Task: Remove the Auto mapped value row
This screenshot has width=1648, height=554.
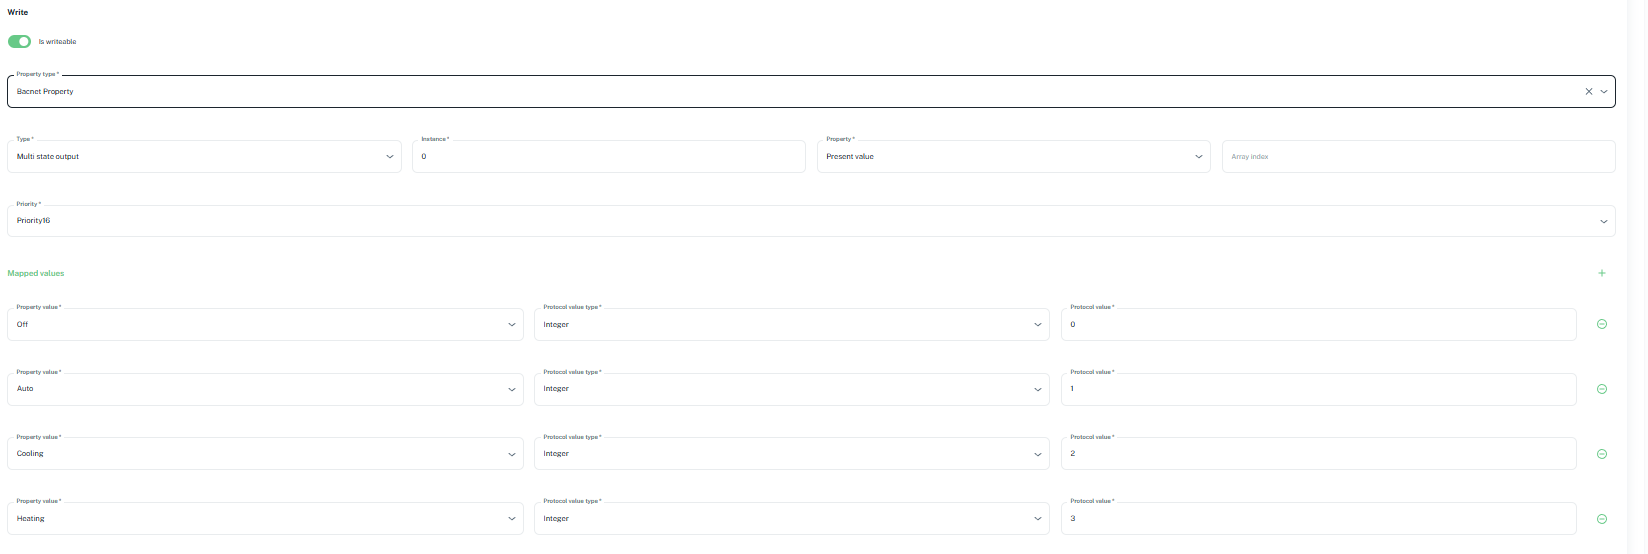Action: 1602,389
